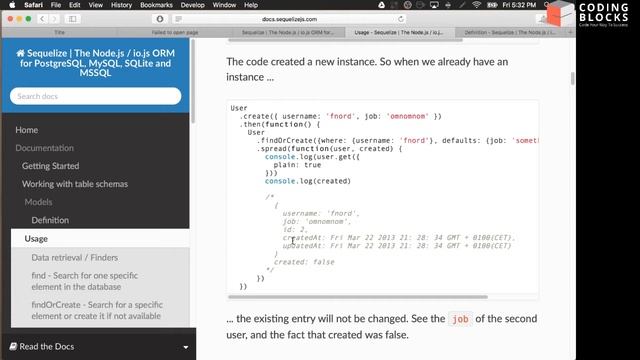Open Sequelize docs title link in sidebar
This screenshot has height=360, width=640.
(96, 63)
